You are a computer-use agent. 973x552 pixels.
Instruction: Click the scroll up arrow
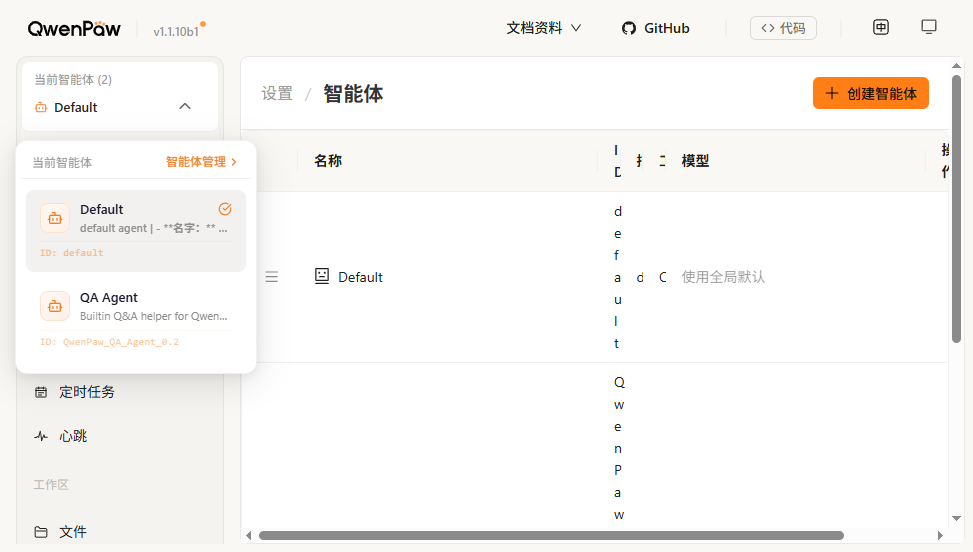pyautogui.click(x=956, y=65)
